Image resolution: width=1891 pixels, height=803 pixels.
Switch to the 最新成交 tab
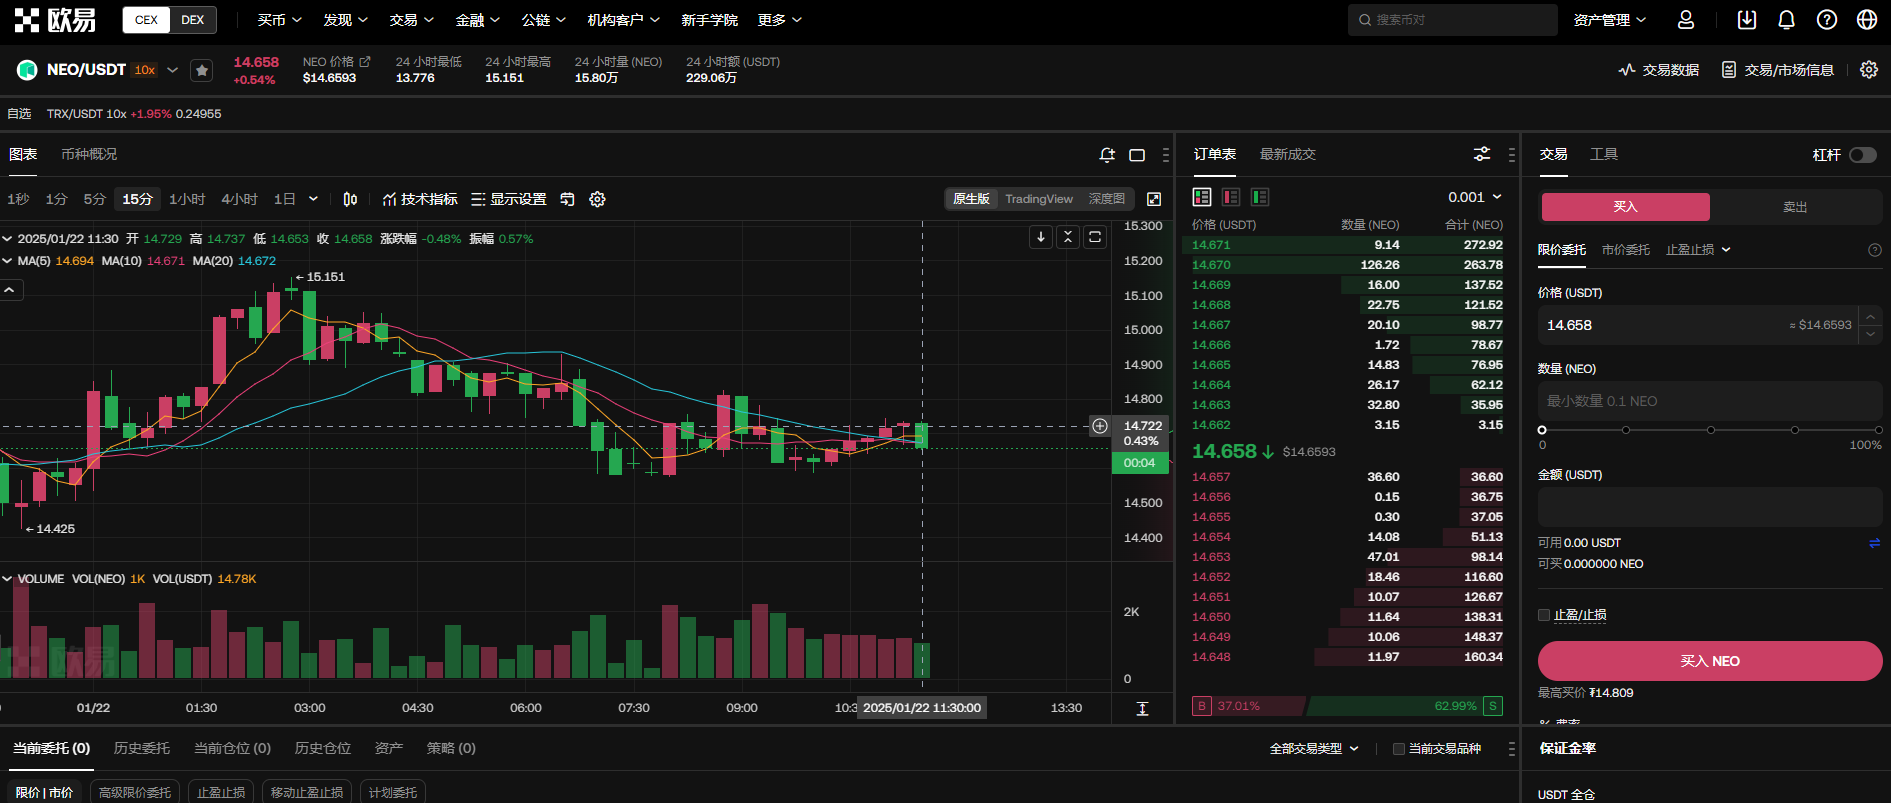1287,154
